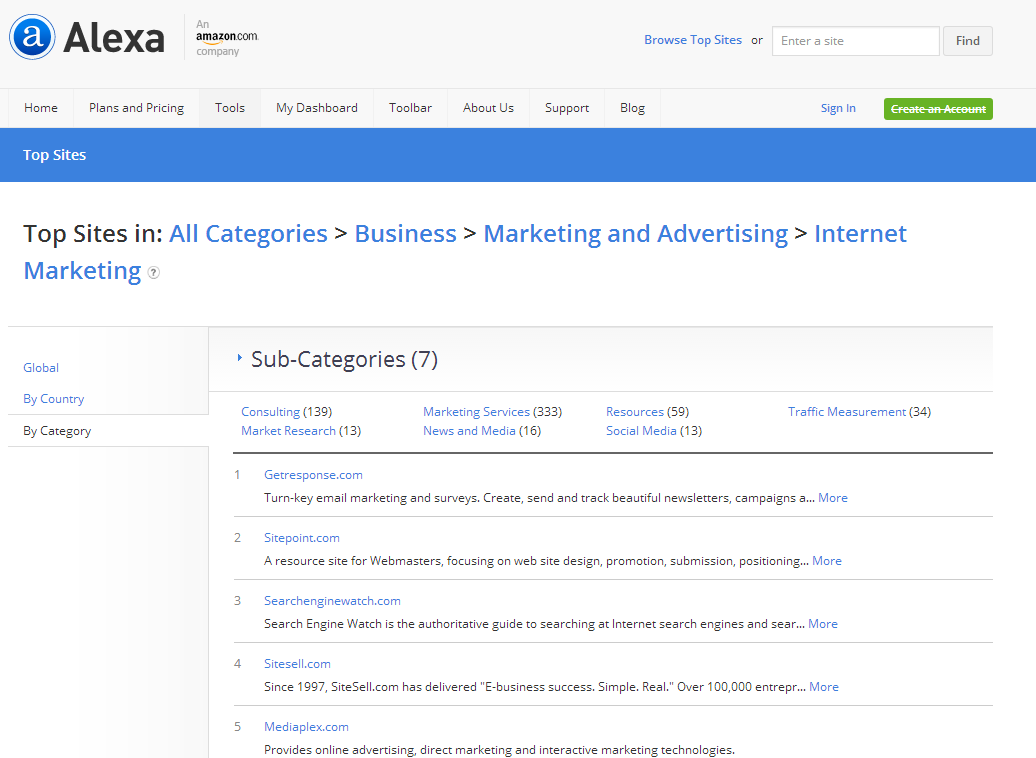This screenshot has width=1036, height=758.
Task: Navigate to Business breadcrumb category
Action: coord(405,234)
